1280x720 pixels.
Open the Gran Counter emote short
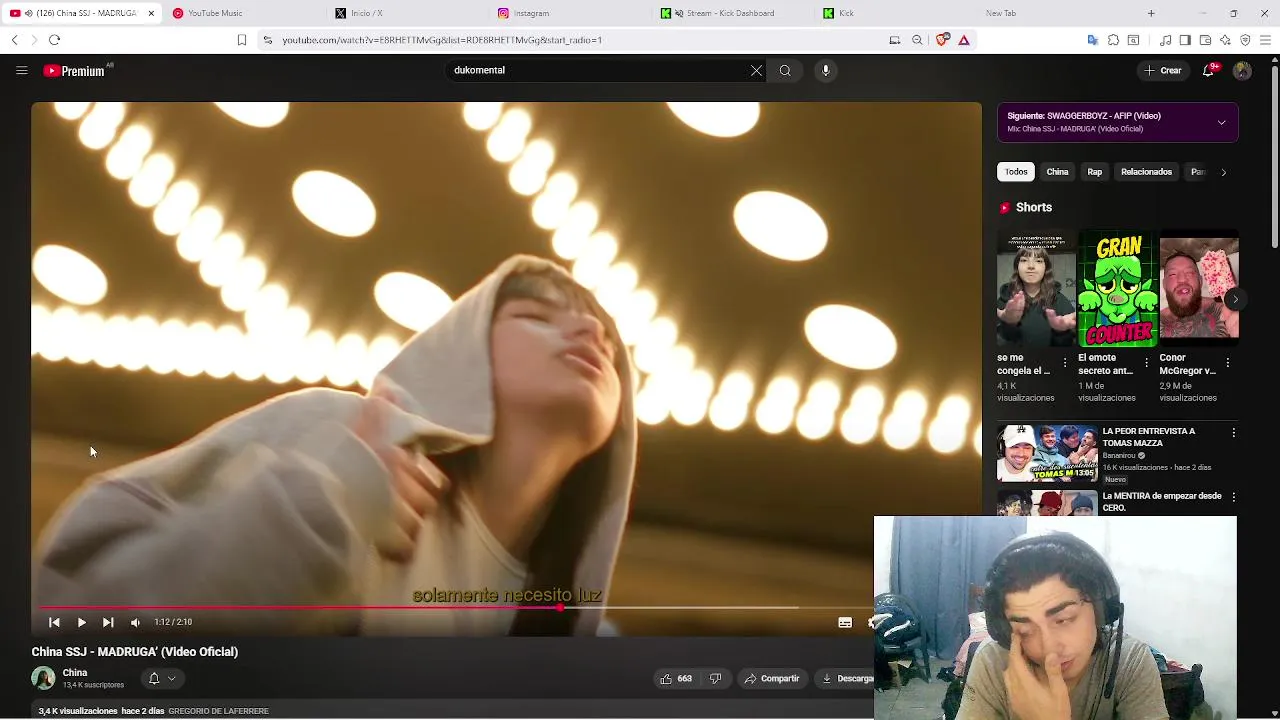point(1118,288)
